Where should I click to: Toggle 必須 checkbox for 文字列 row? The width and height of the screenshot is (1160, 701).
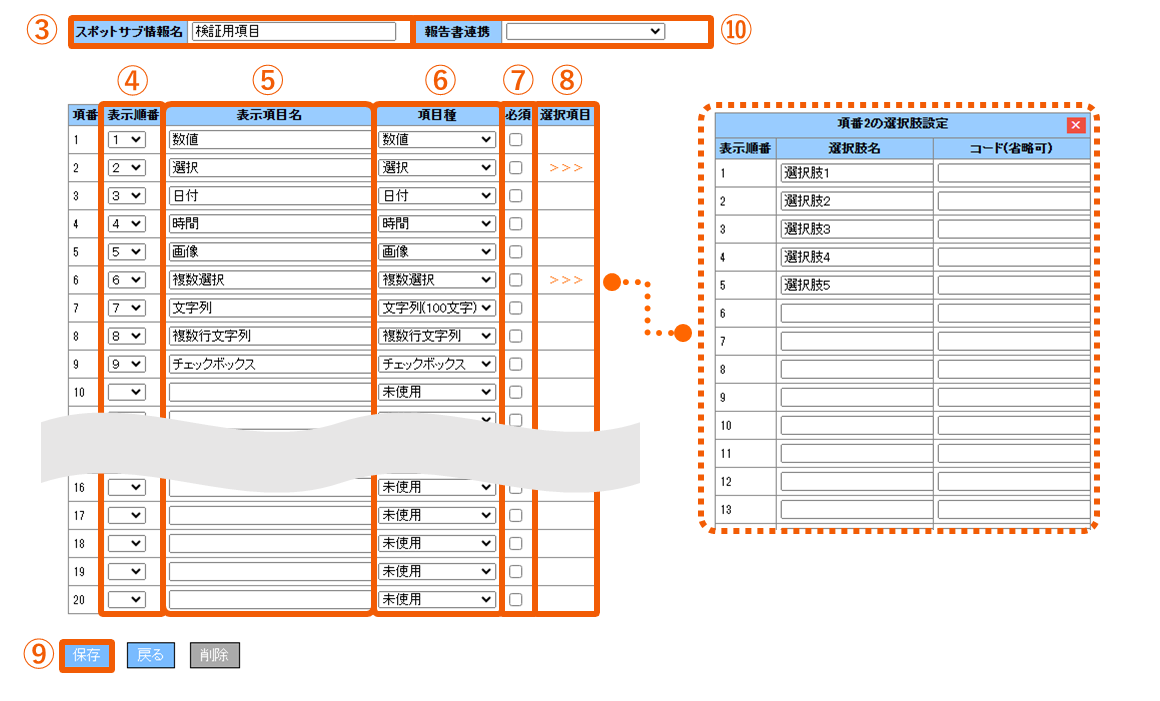click(516, 308)
